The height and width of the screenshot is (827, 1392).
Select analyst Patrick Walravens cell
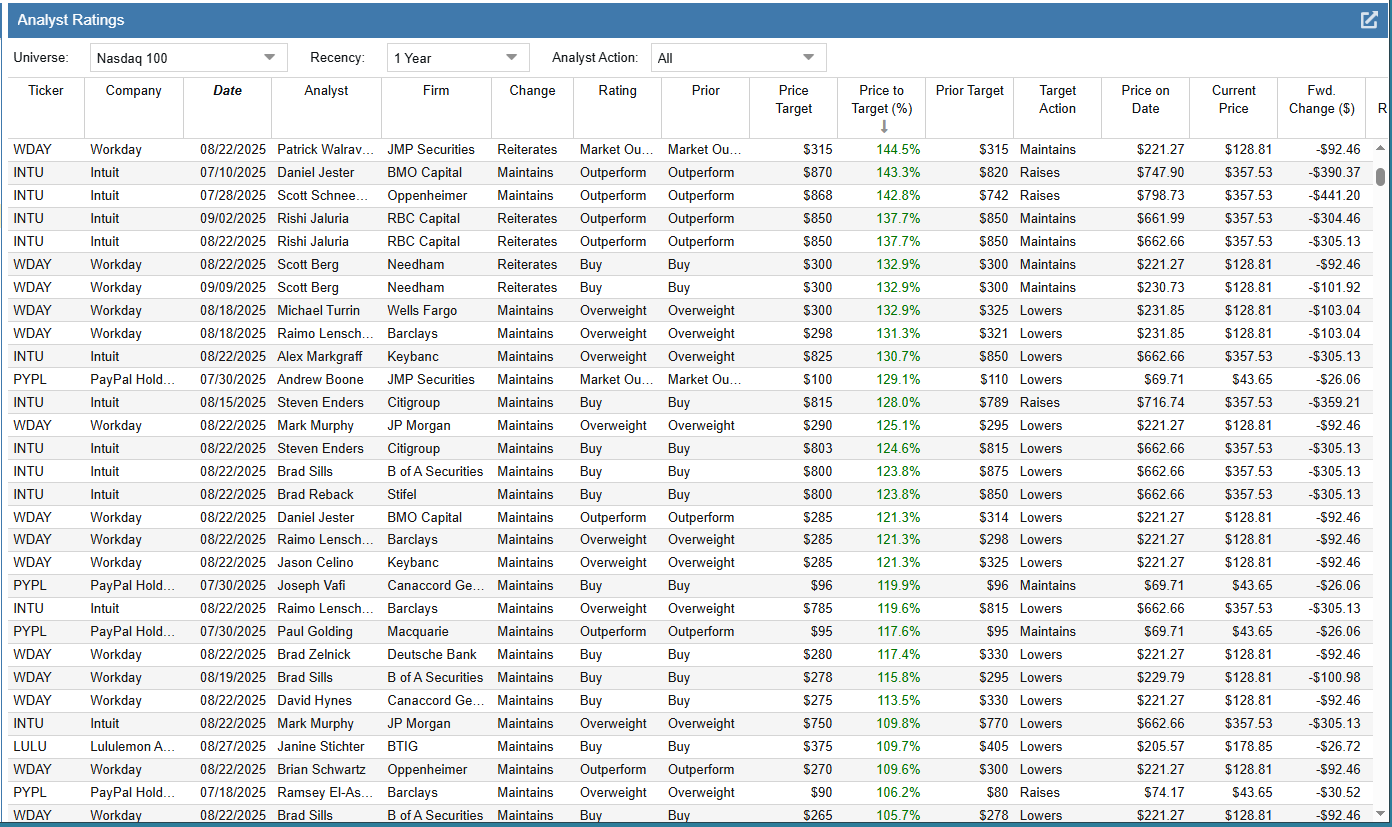coord(325,149)
